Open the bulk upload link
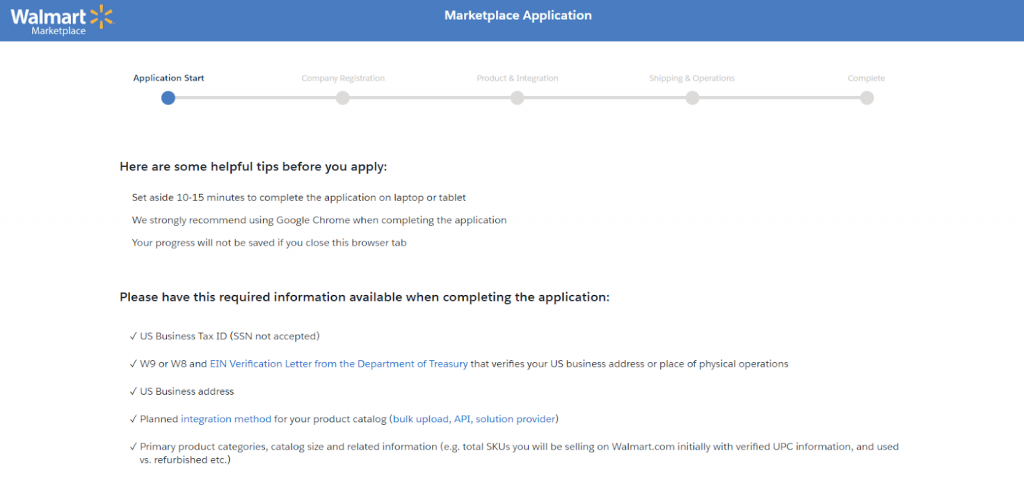 pyautogui.click(x=421, y=418)
